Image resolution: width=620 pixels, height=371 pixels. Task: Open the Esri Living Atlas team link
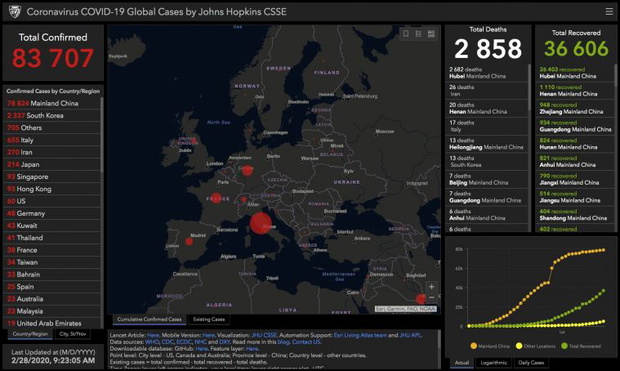tap(360, 335)
